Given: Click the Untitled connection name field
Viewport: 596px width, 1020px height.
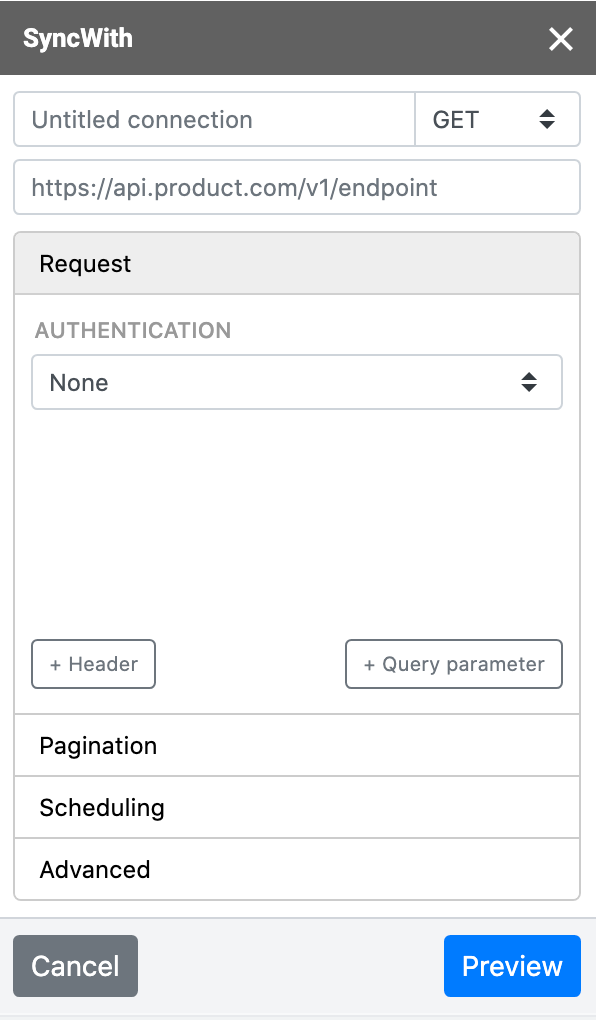Looking at the screenshot, I should pos(213,119).
